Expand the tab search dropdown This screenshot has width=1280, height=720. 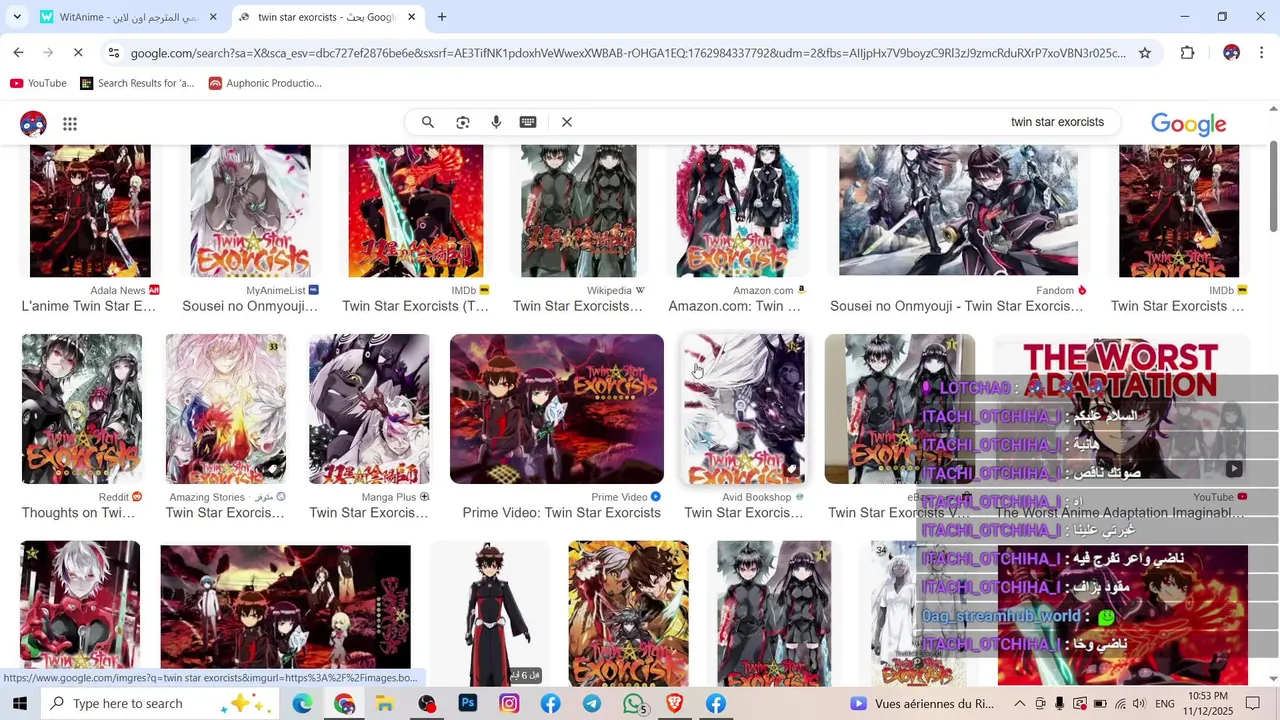coord(17,17)
